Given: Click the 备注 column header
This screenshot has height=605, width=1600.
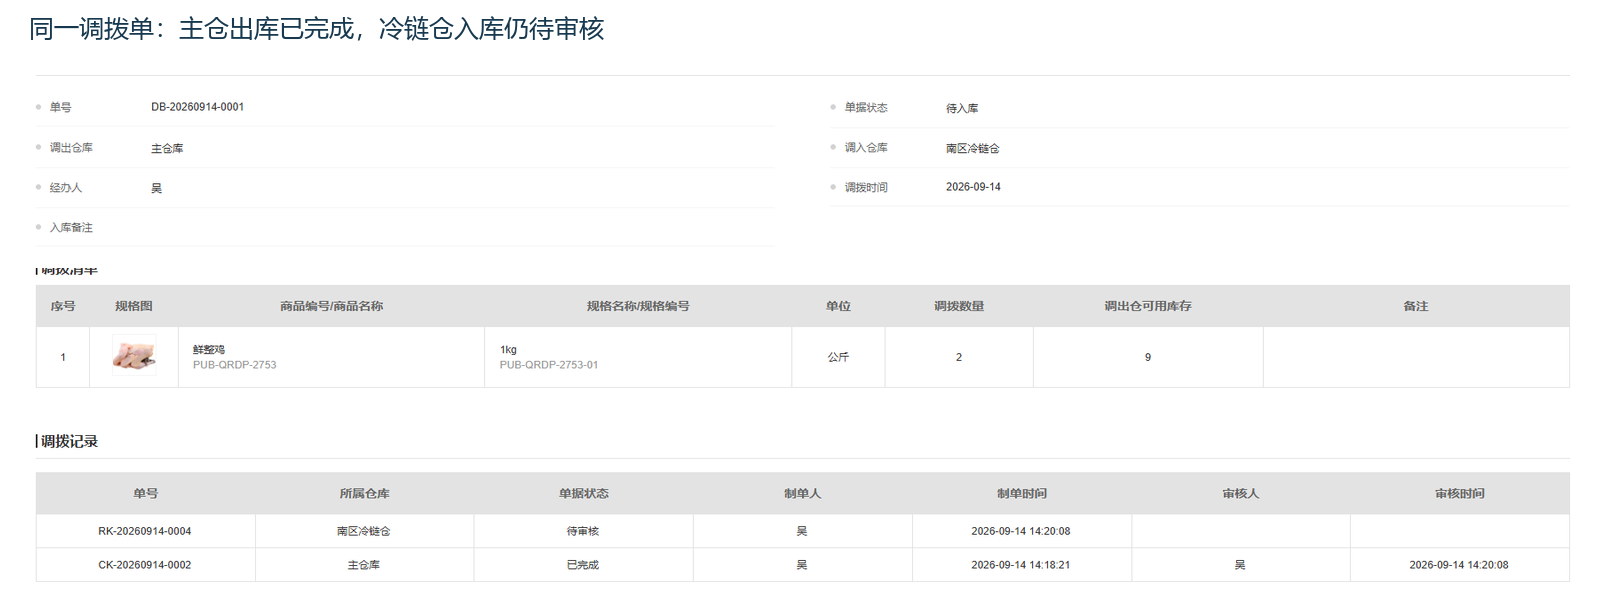Looking at the screenshot, I should 1416,306.
